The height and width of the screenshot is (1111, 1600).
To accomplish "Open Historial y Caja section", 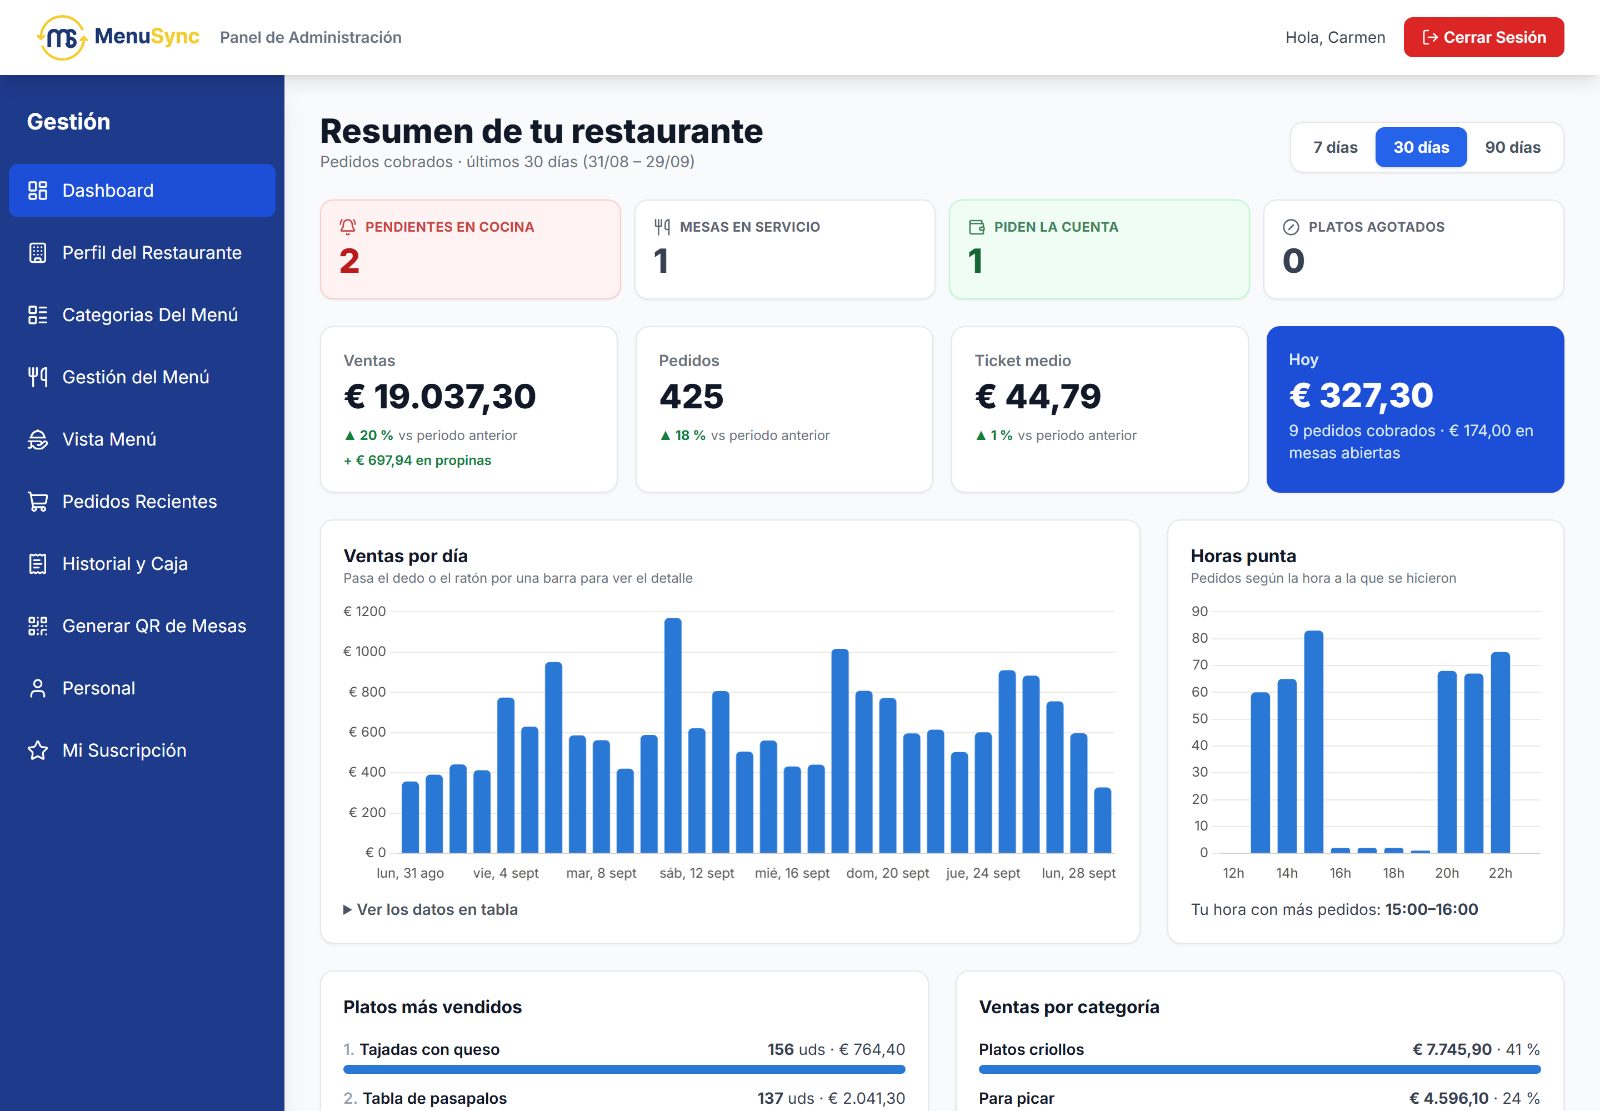I will 142,564.
